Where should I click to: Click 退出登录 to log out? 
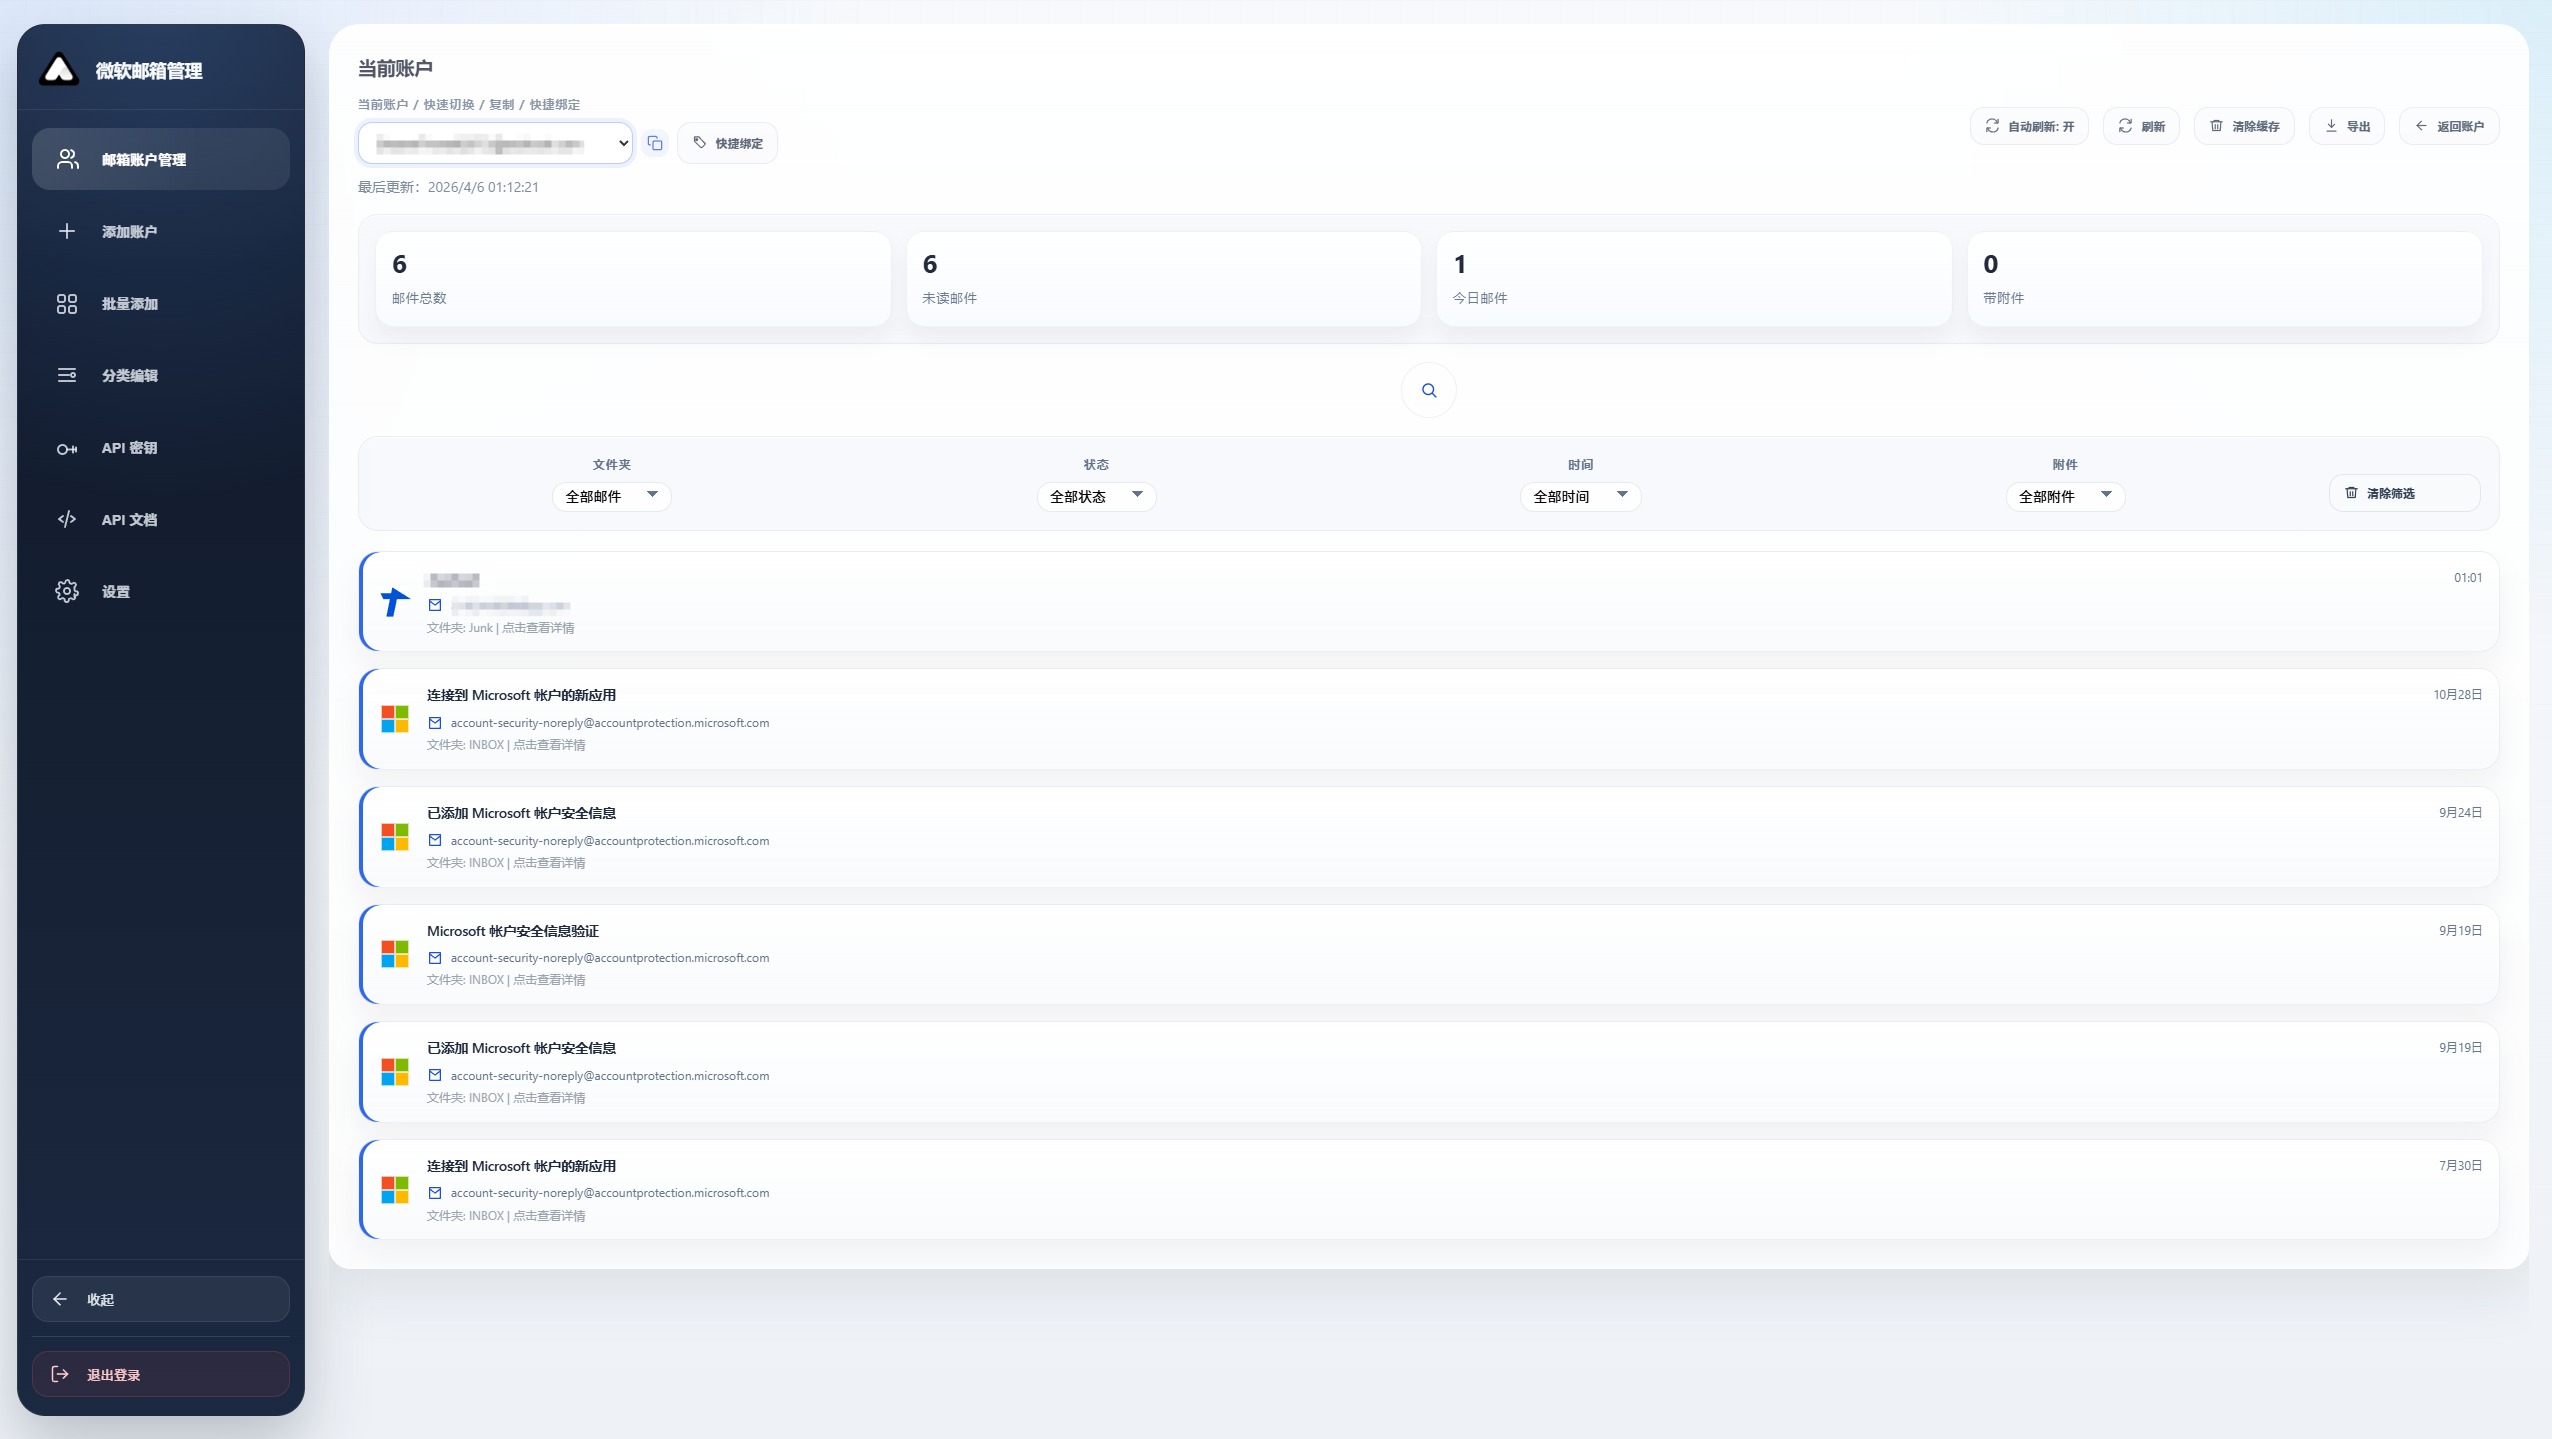click(x=160, y=1375)
